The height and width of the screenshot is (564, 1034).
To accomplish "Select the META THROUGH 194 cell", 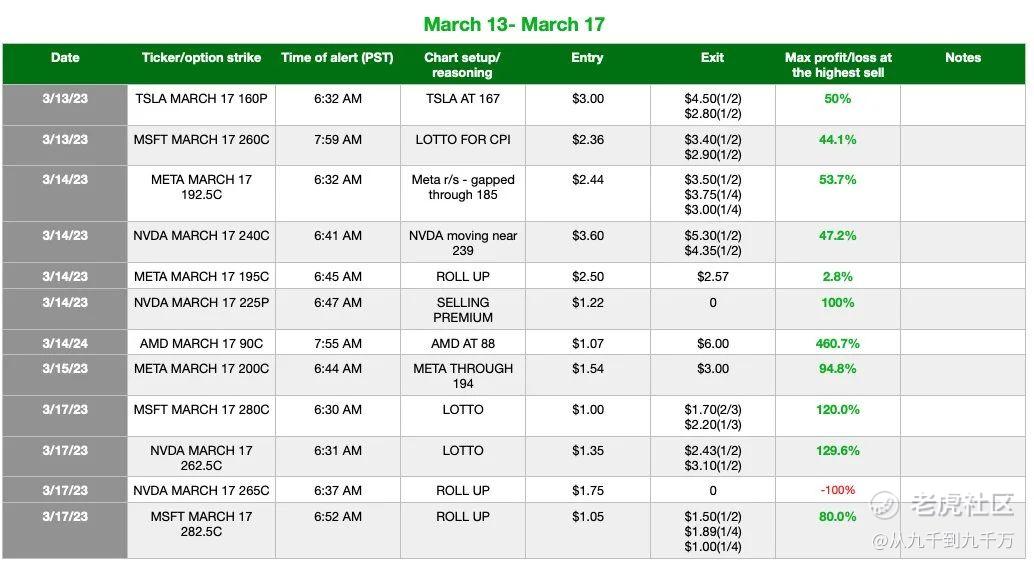I will point(463,376).
